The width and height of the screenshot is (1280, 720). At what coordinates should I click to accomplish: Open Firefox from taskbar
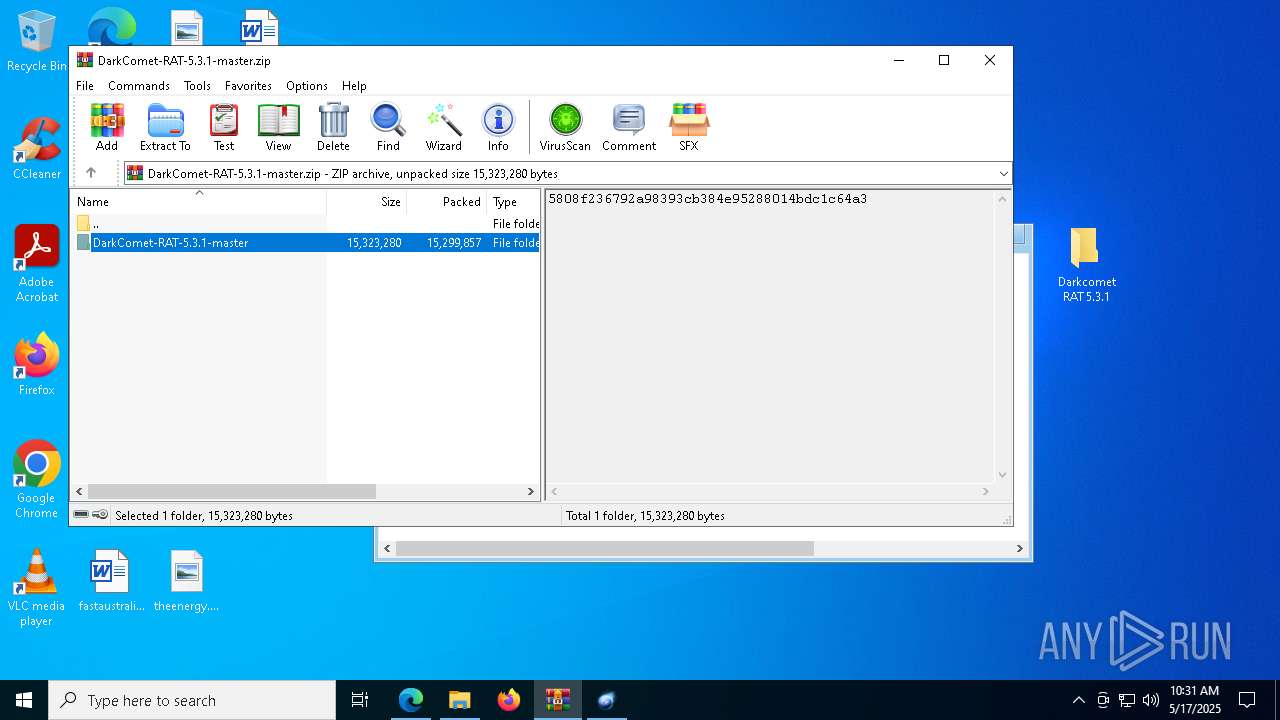pos(509,700)
